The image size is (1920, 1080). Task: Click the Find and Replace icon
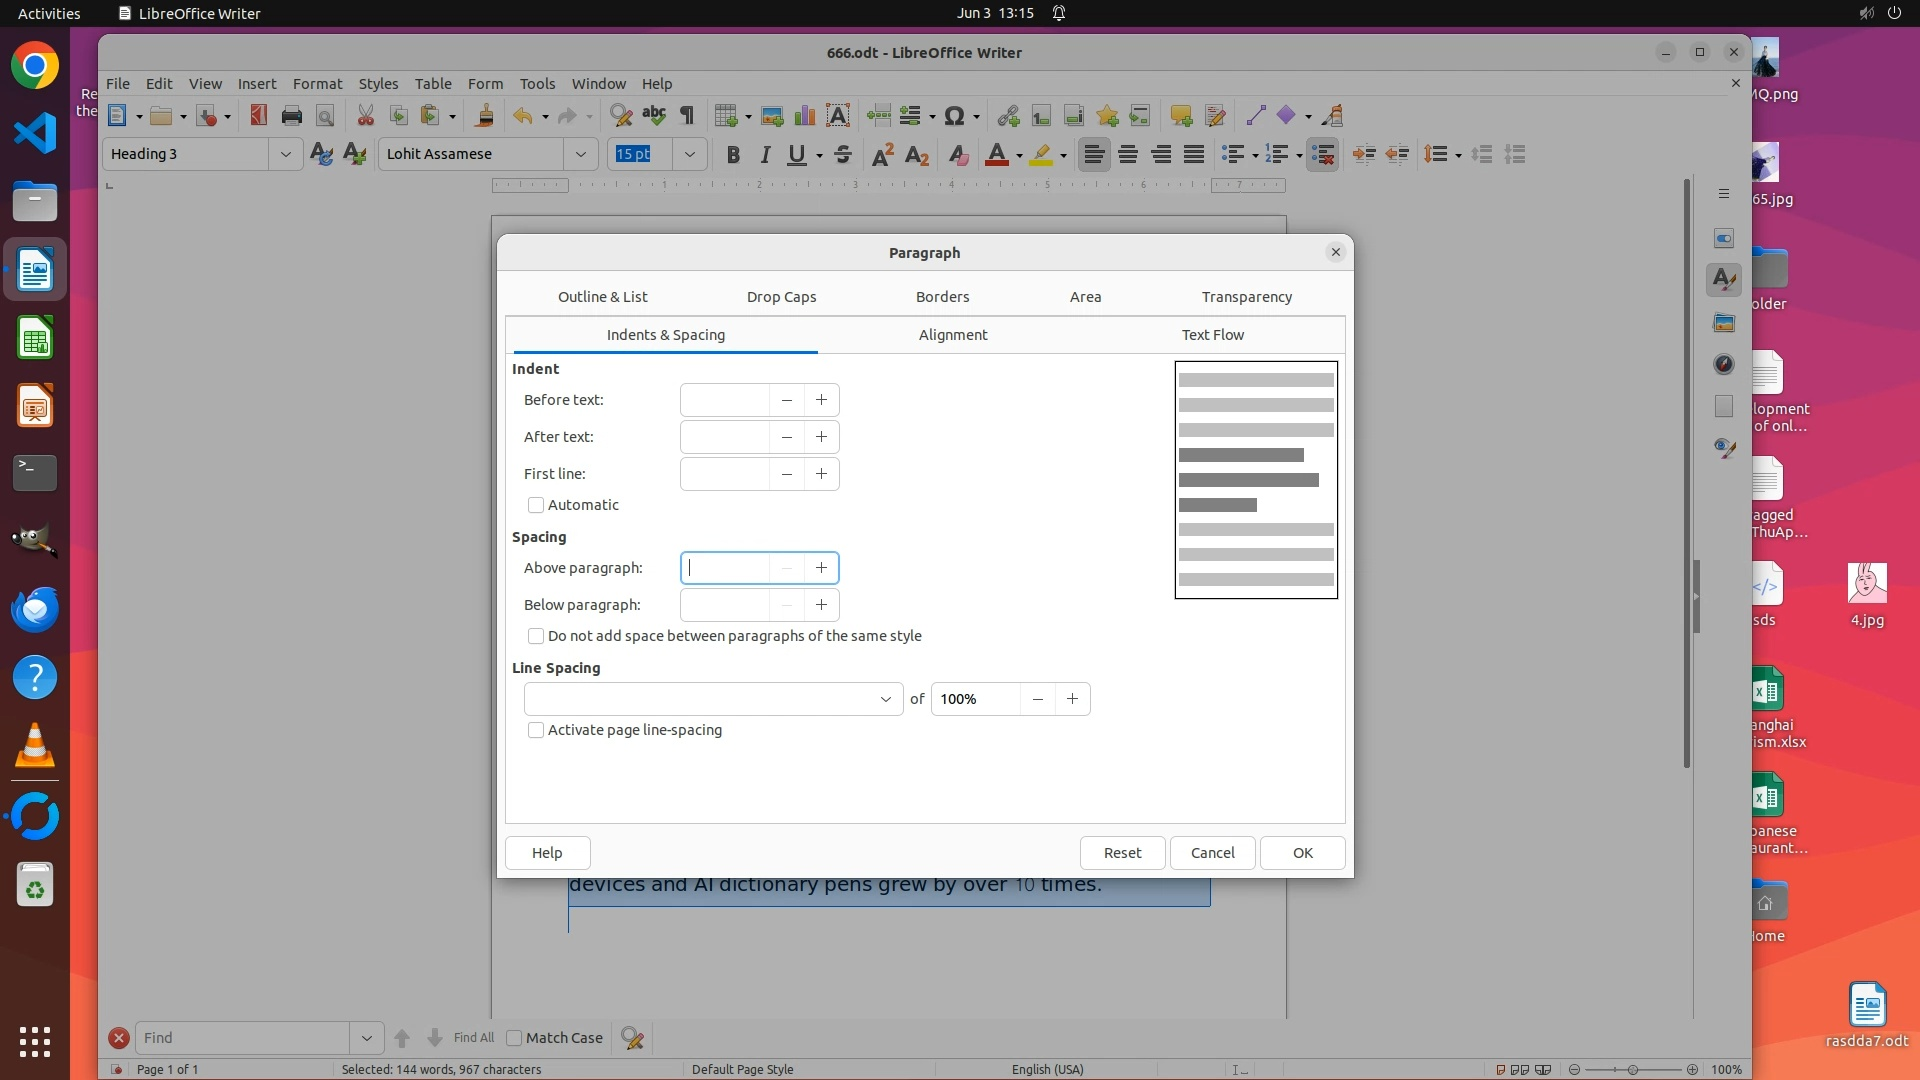point(621,116)
